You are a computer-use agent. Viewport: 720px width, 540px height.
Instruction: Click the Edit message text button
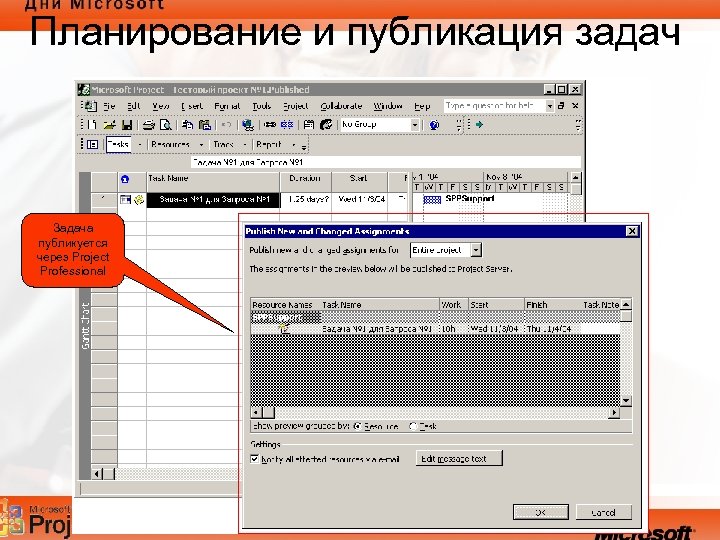[459, 458]
